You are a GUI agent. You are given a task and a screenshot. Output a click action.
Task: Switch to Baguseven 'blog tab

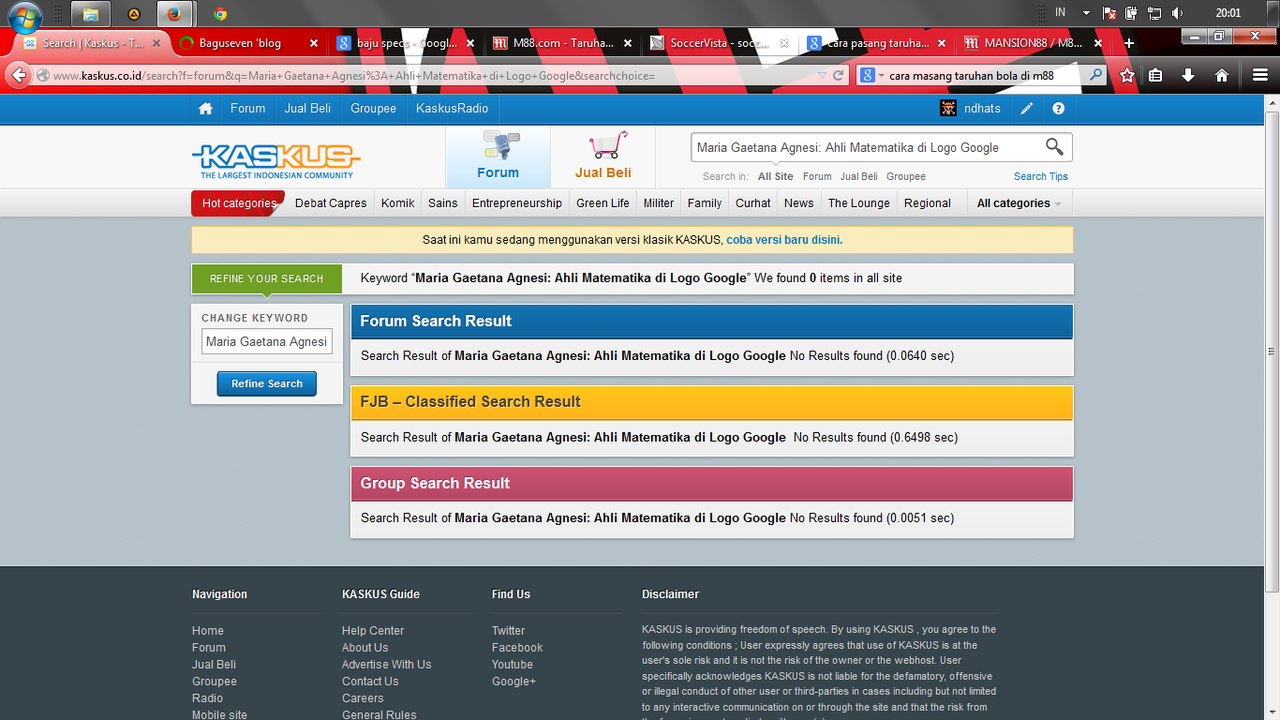(x=248, y=43)
